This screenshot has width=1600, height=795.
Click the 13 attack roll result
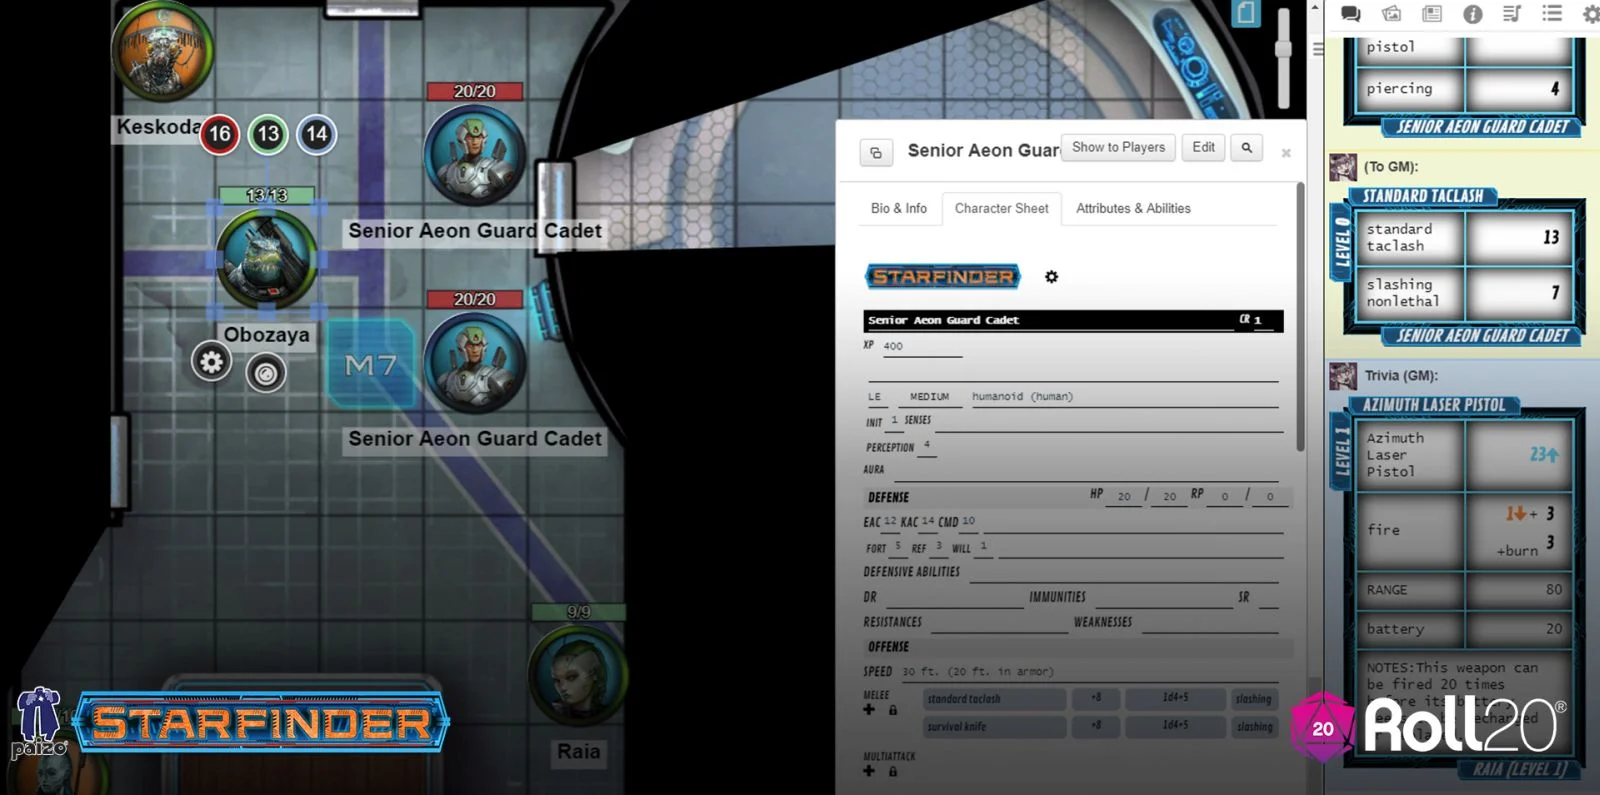(x=1551, y=237)
